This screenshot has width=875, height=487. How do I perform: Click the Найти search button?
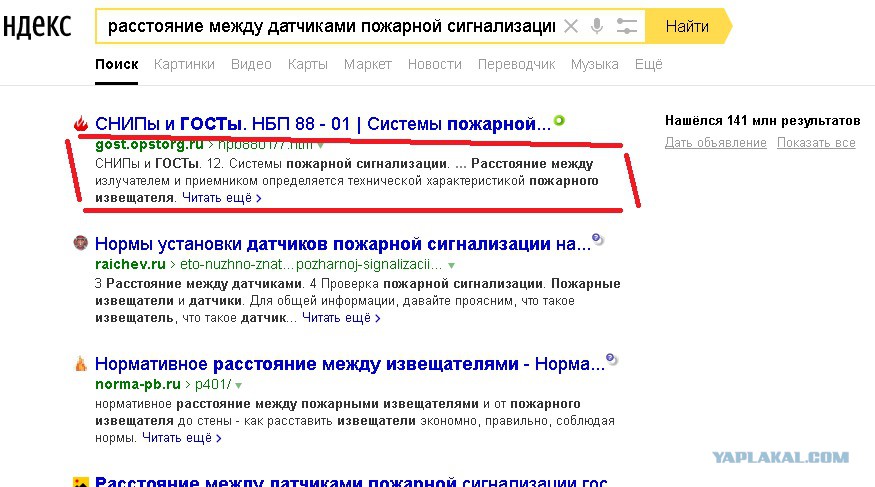tap(688, 26)
